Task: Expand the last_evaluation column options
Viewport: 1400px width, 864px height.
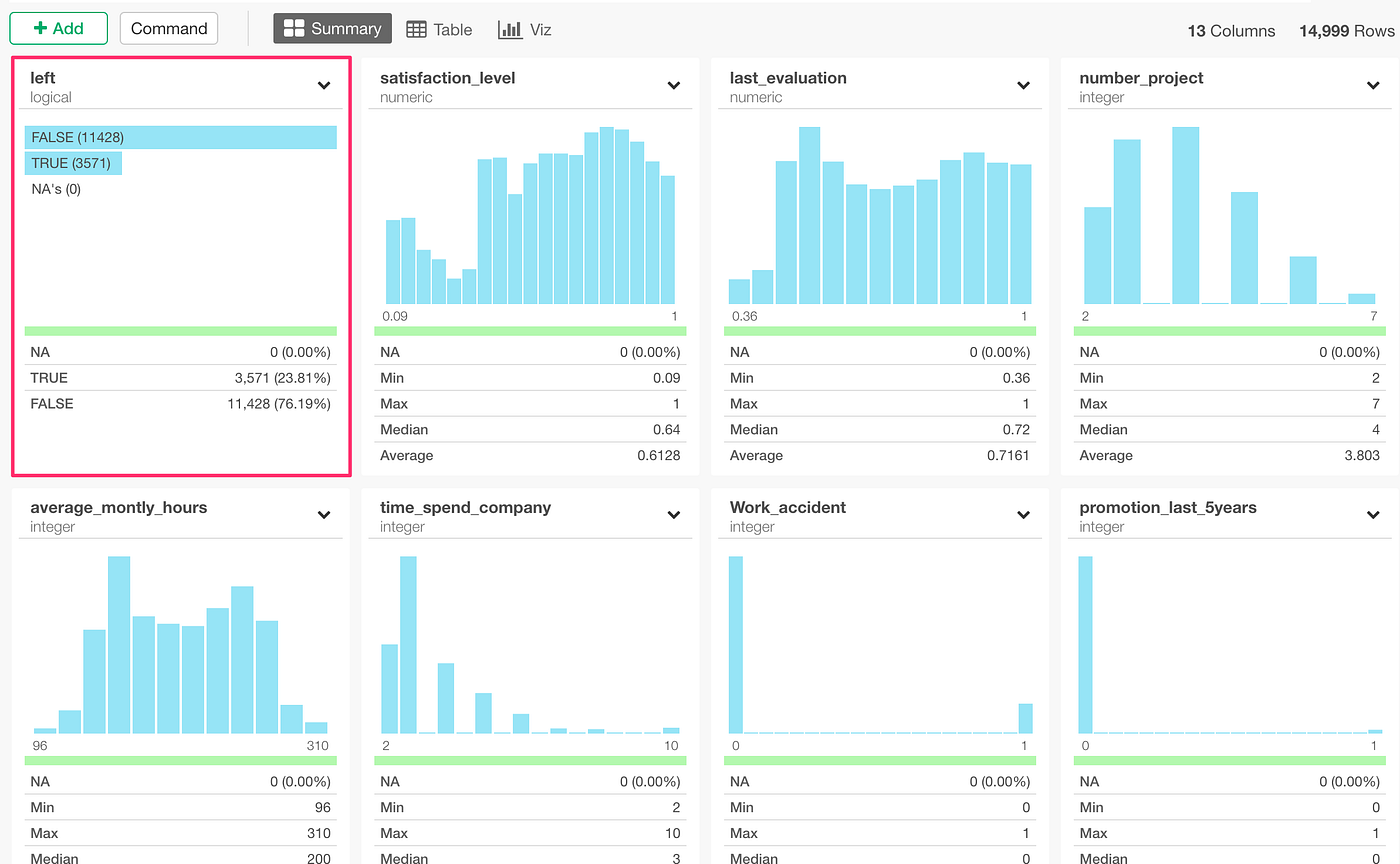Action: pos(1023,85)
